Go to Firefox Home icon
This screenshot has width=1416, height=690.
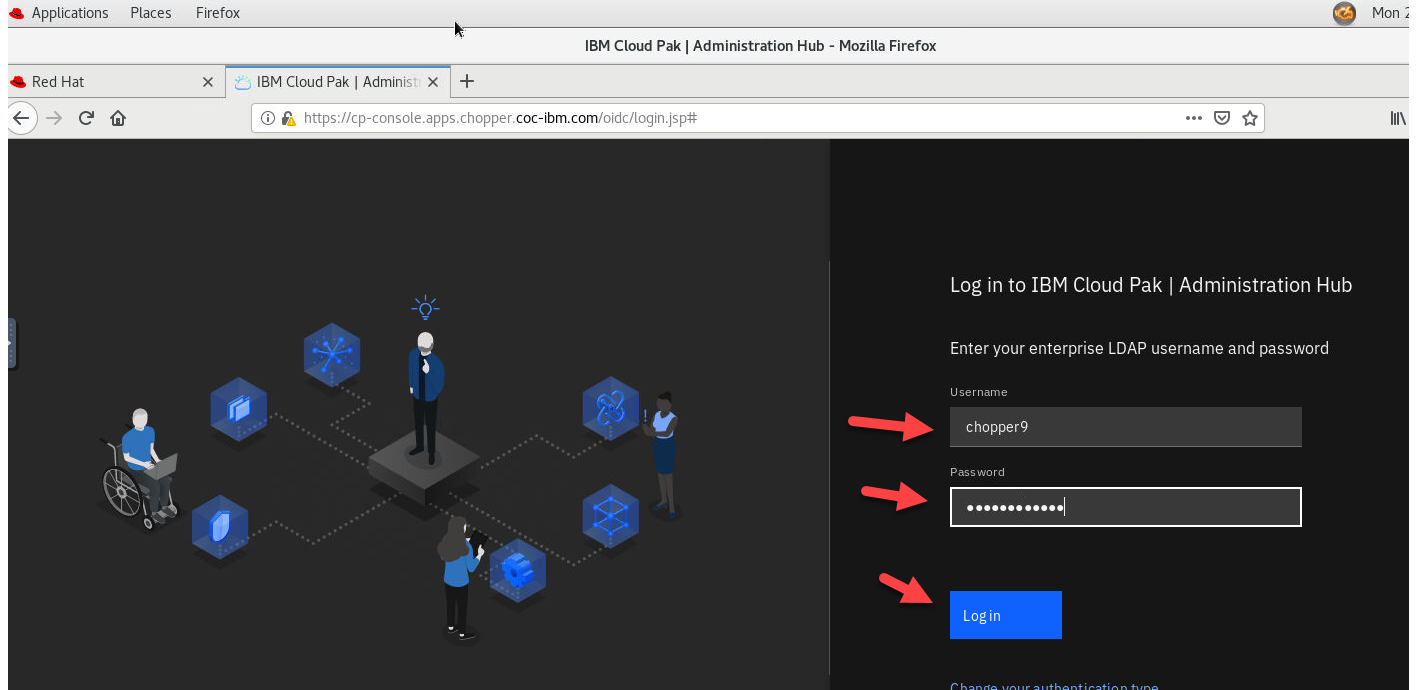pos(118,118)
